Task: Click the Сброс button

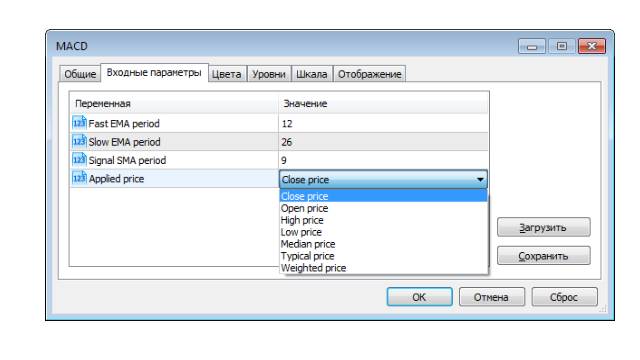Action: tap(564, 297)
